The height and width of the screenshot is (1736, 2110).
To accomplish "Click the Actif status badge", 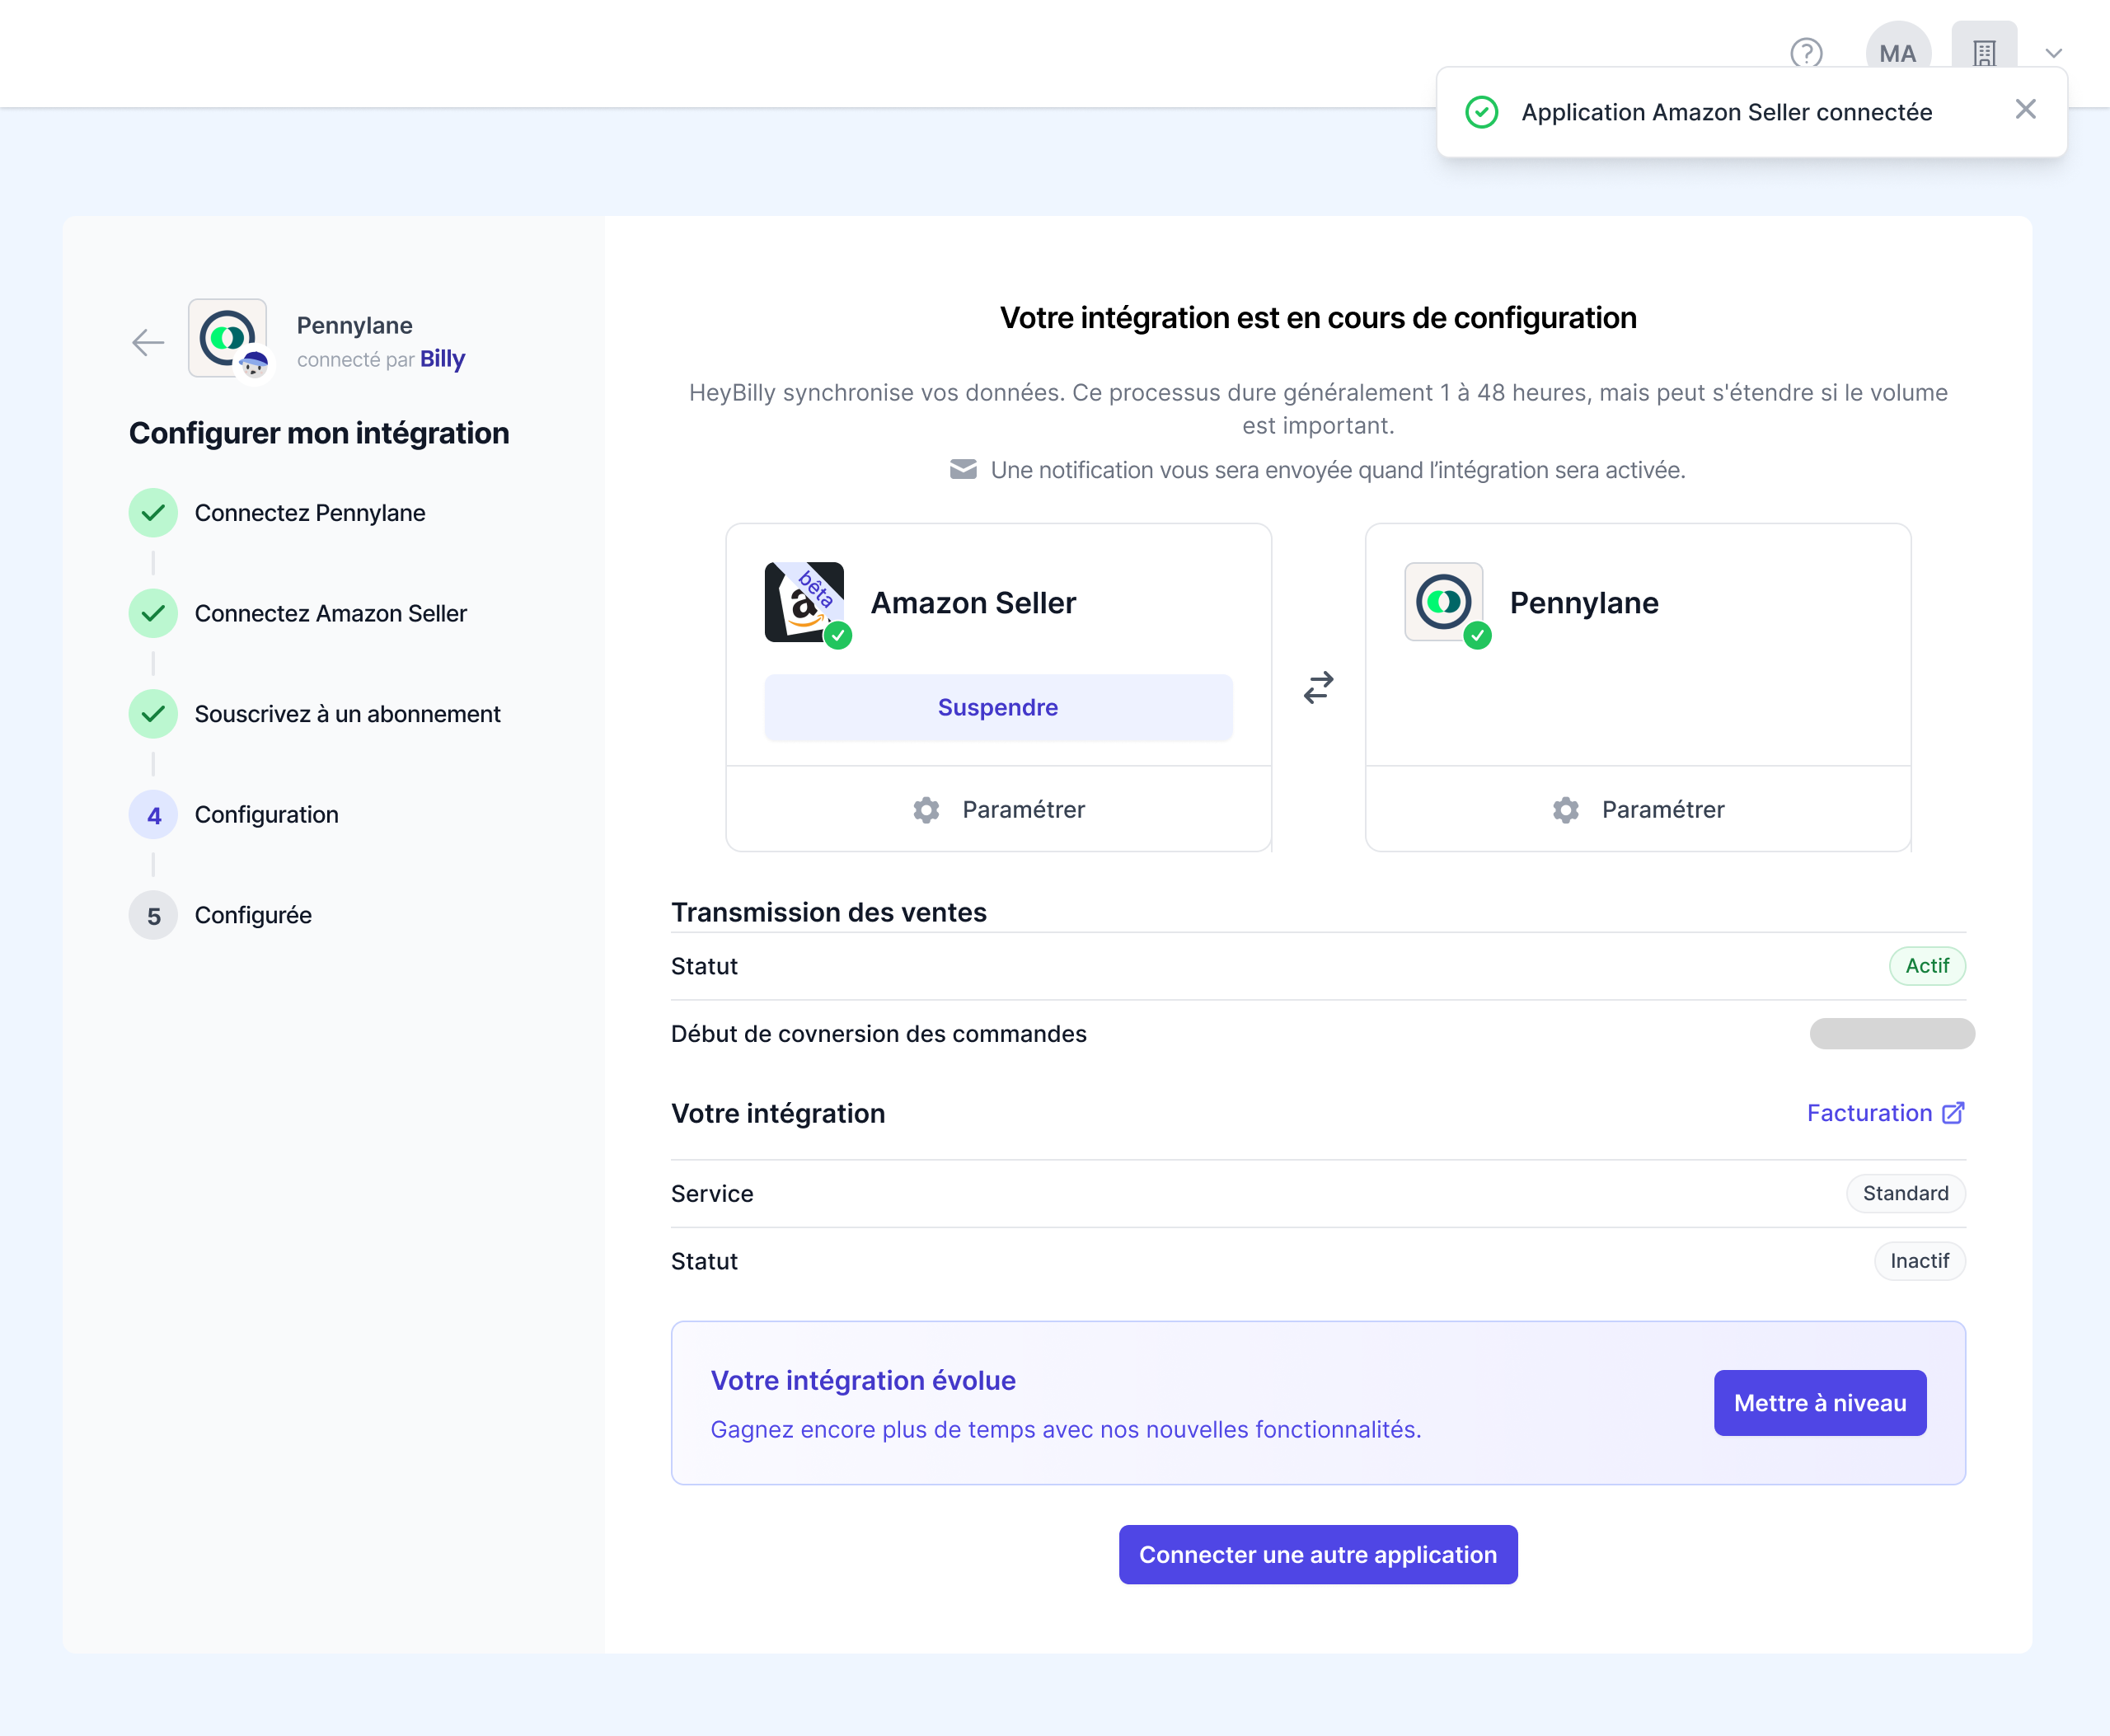I will [x=1927, y=966].
